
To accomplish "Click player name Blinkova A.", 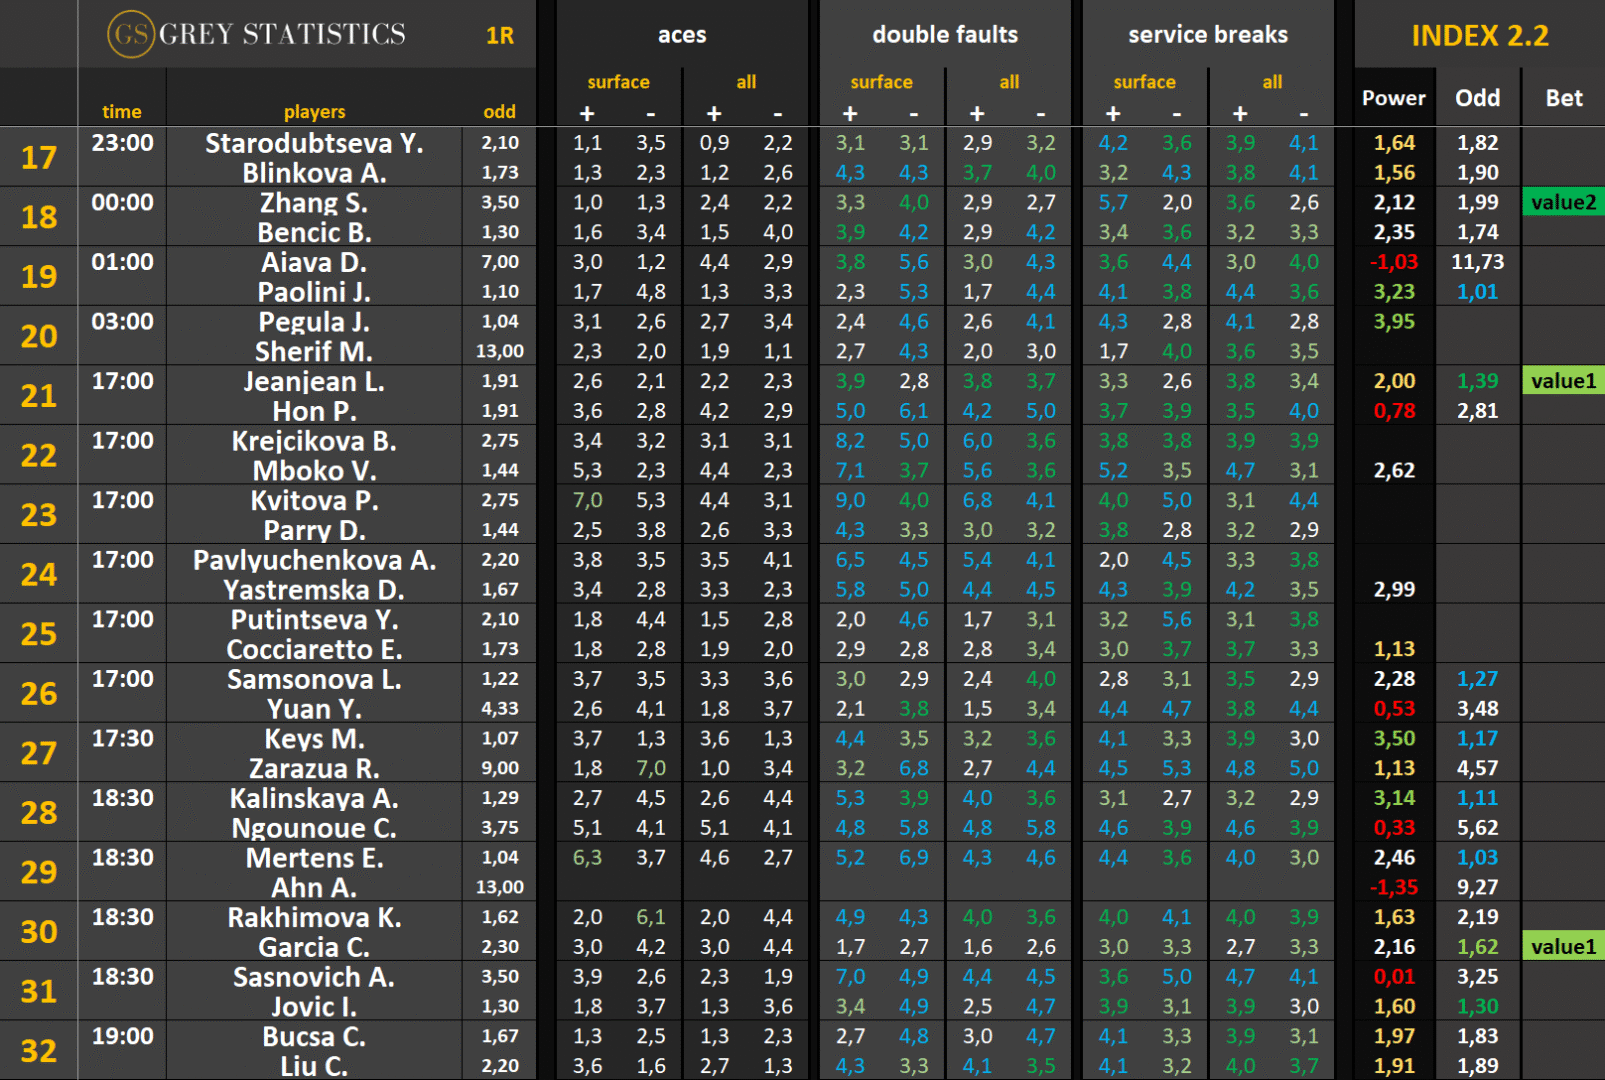I will coord(314,173).
